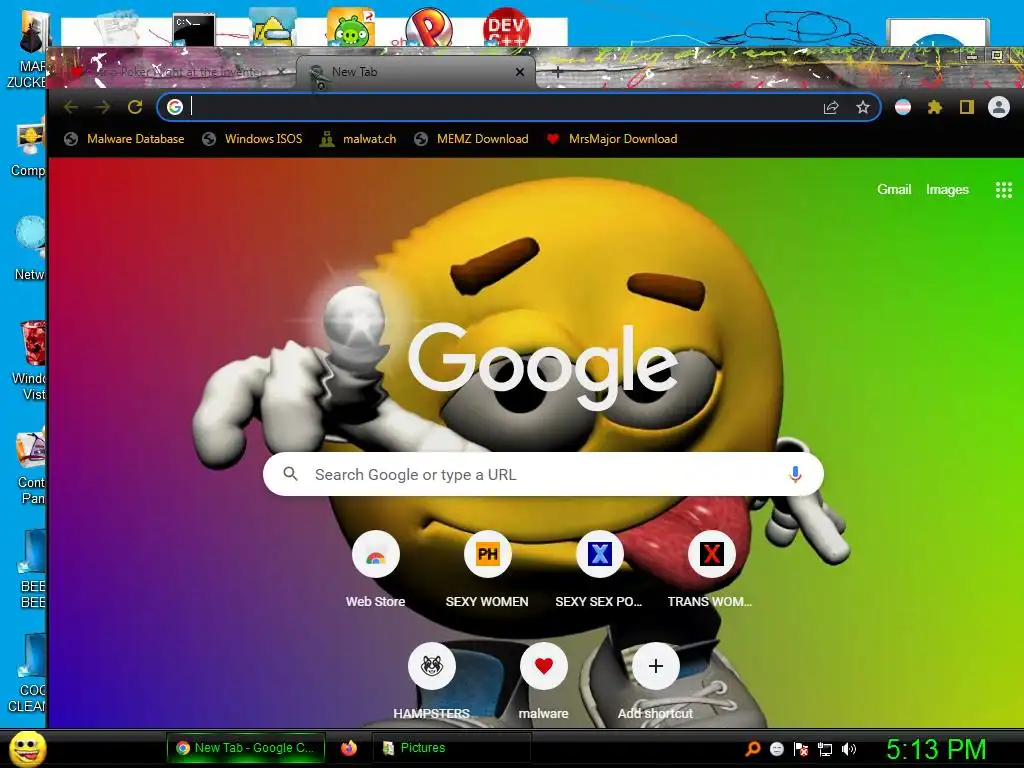Viewport: 1024px width, 768px height.
Task: Focus the Chrome address bar
Action: pos(503,107)
